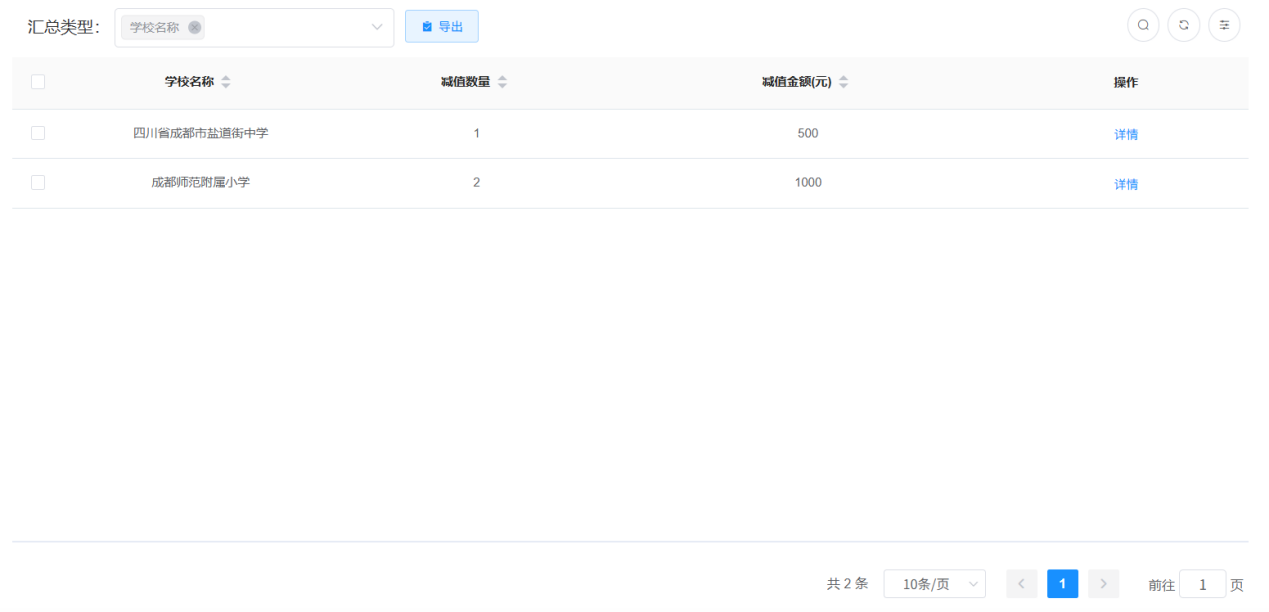Click the 导出 export button

click(442, 27)
